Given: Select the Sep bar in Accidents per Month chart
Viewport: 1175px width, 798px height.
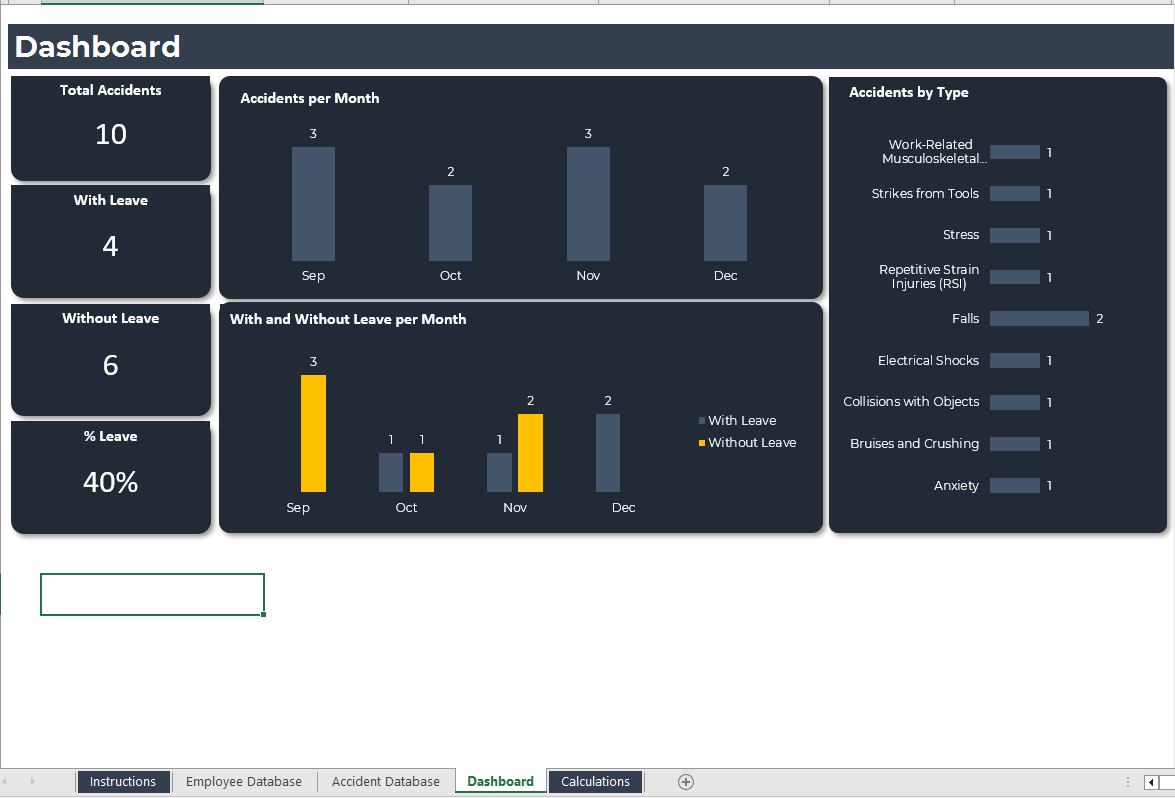Looking at the screenshot, I should [x=313, y=204].
